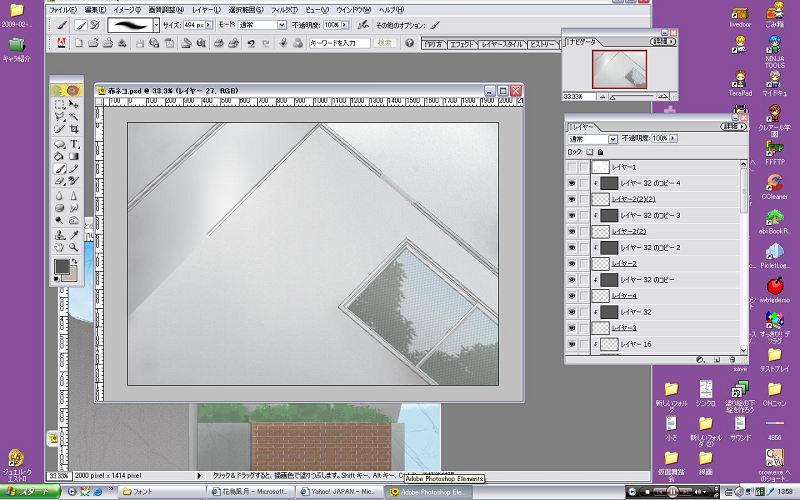The height and width of the screenshot is (500, 800).
Task: Switch to the エフェクト palette tab
Action: click(x=462, y=44)
